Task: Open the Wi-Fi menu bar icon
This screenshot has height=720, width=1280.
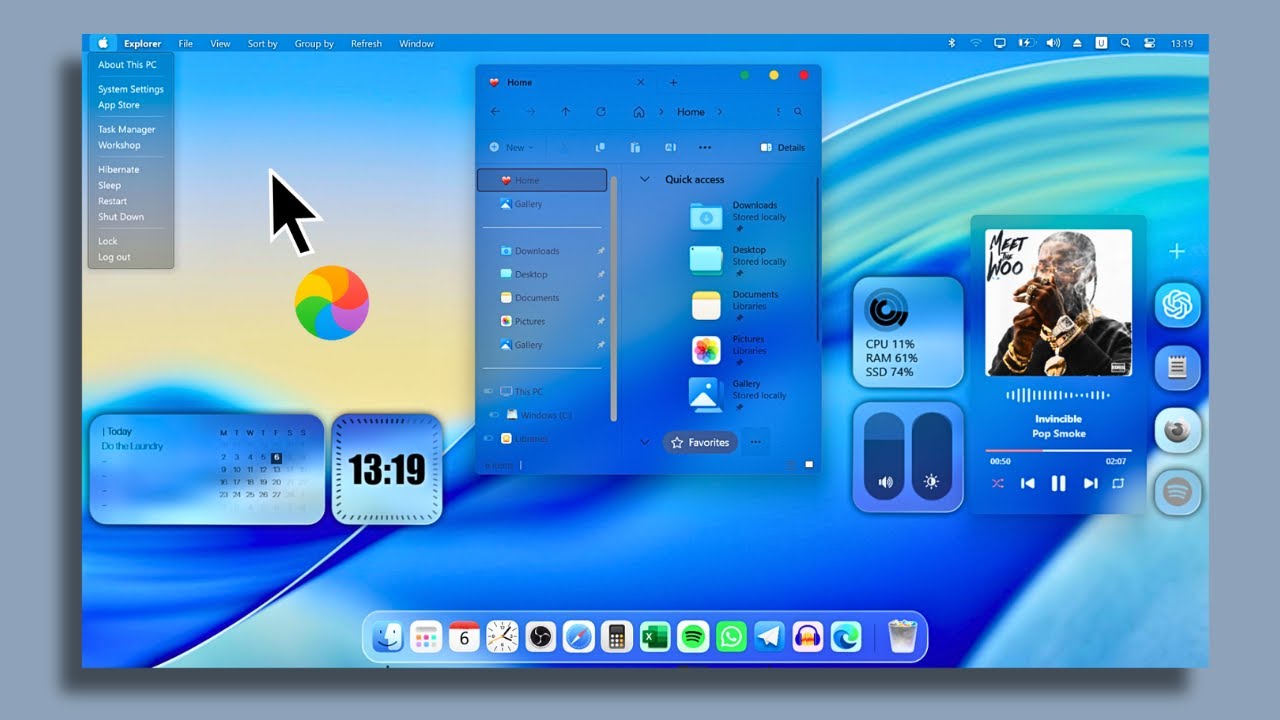Action: coord(975,43)
